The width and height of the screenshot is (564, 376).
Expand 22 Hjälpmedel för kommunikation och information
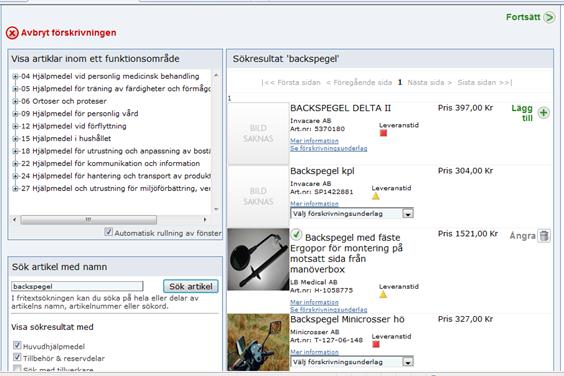(15, 164)
